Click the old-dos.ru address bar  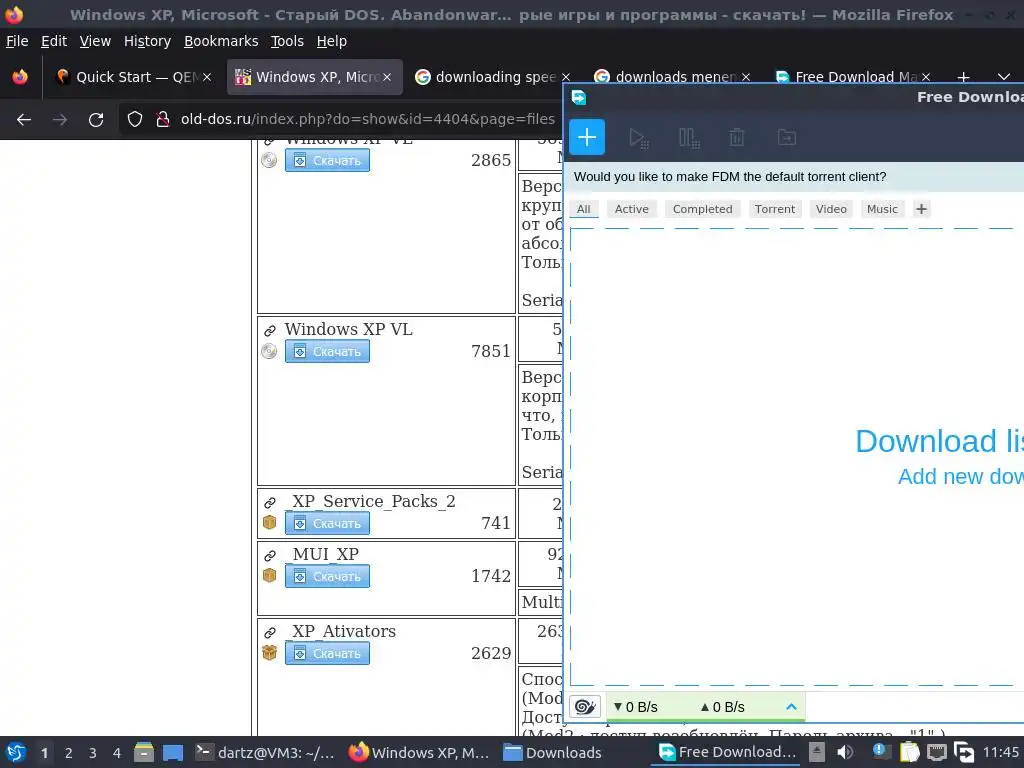pyautogui.click(x=368, y=120)
